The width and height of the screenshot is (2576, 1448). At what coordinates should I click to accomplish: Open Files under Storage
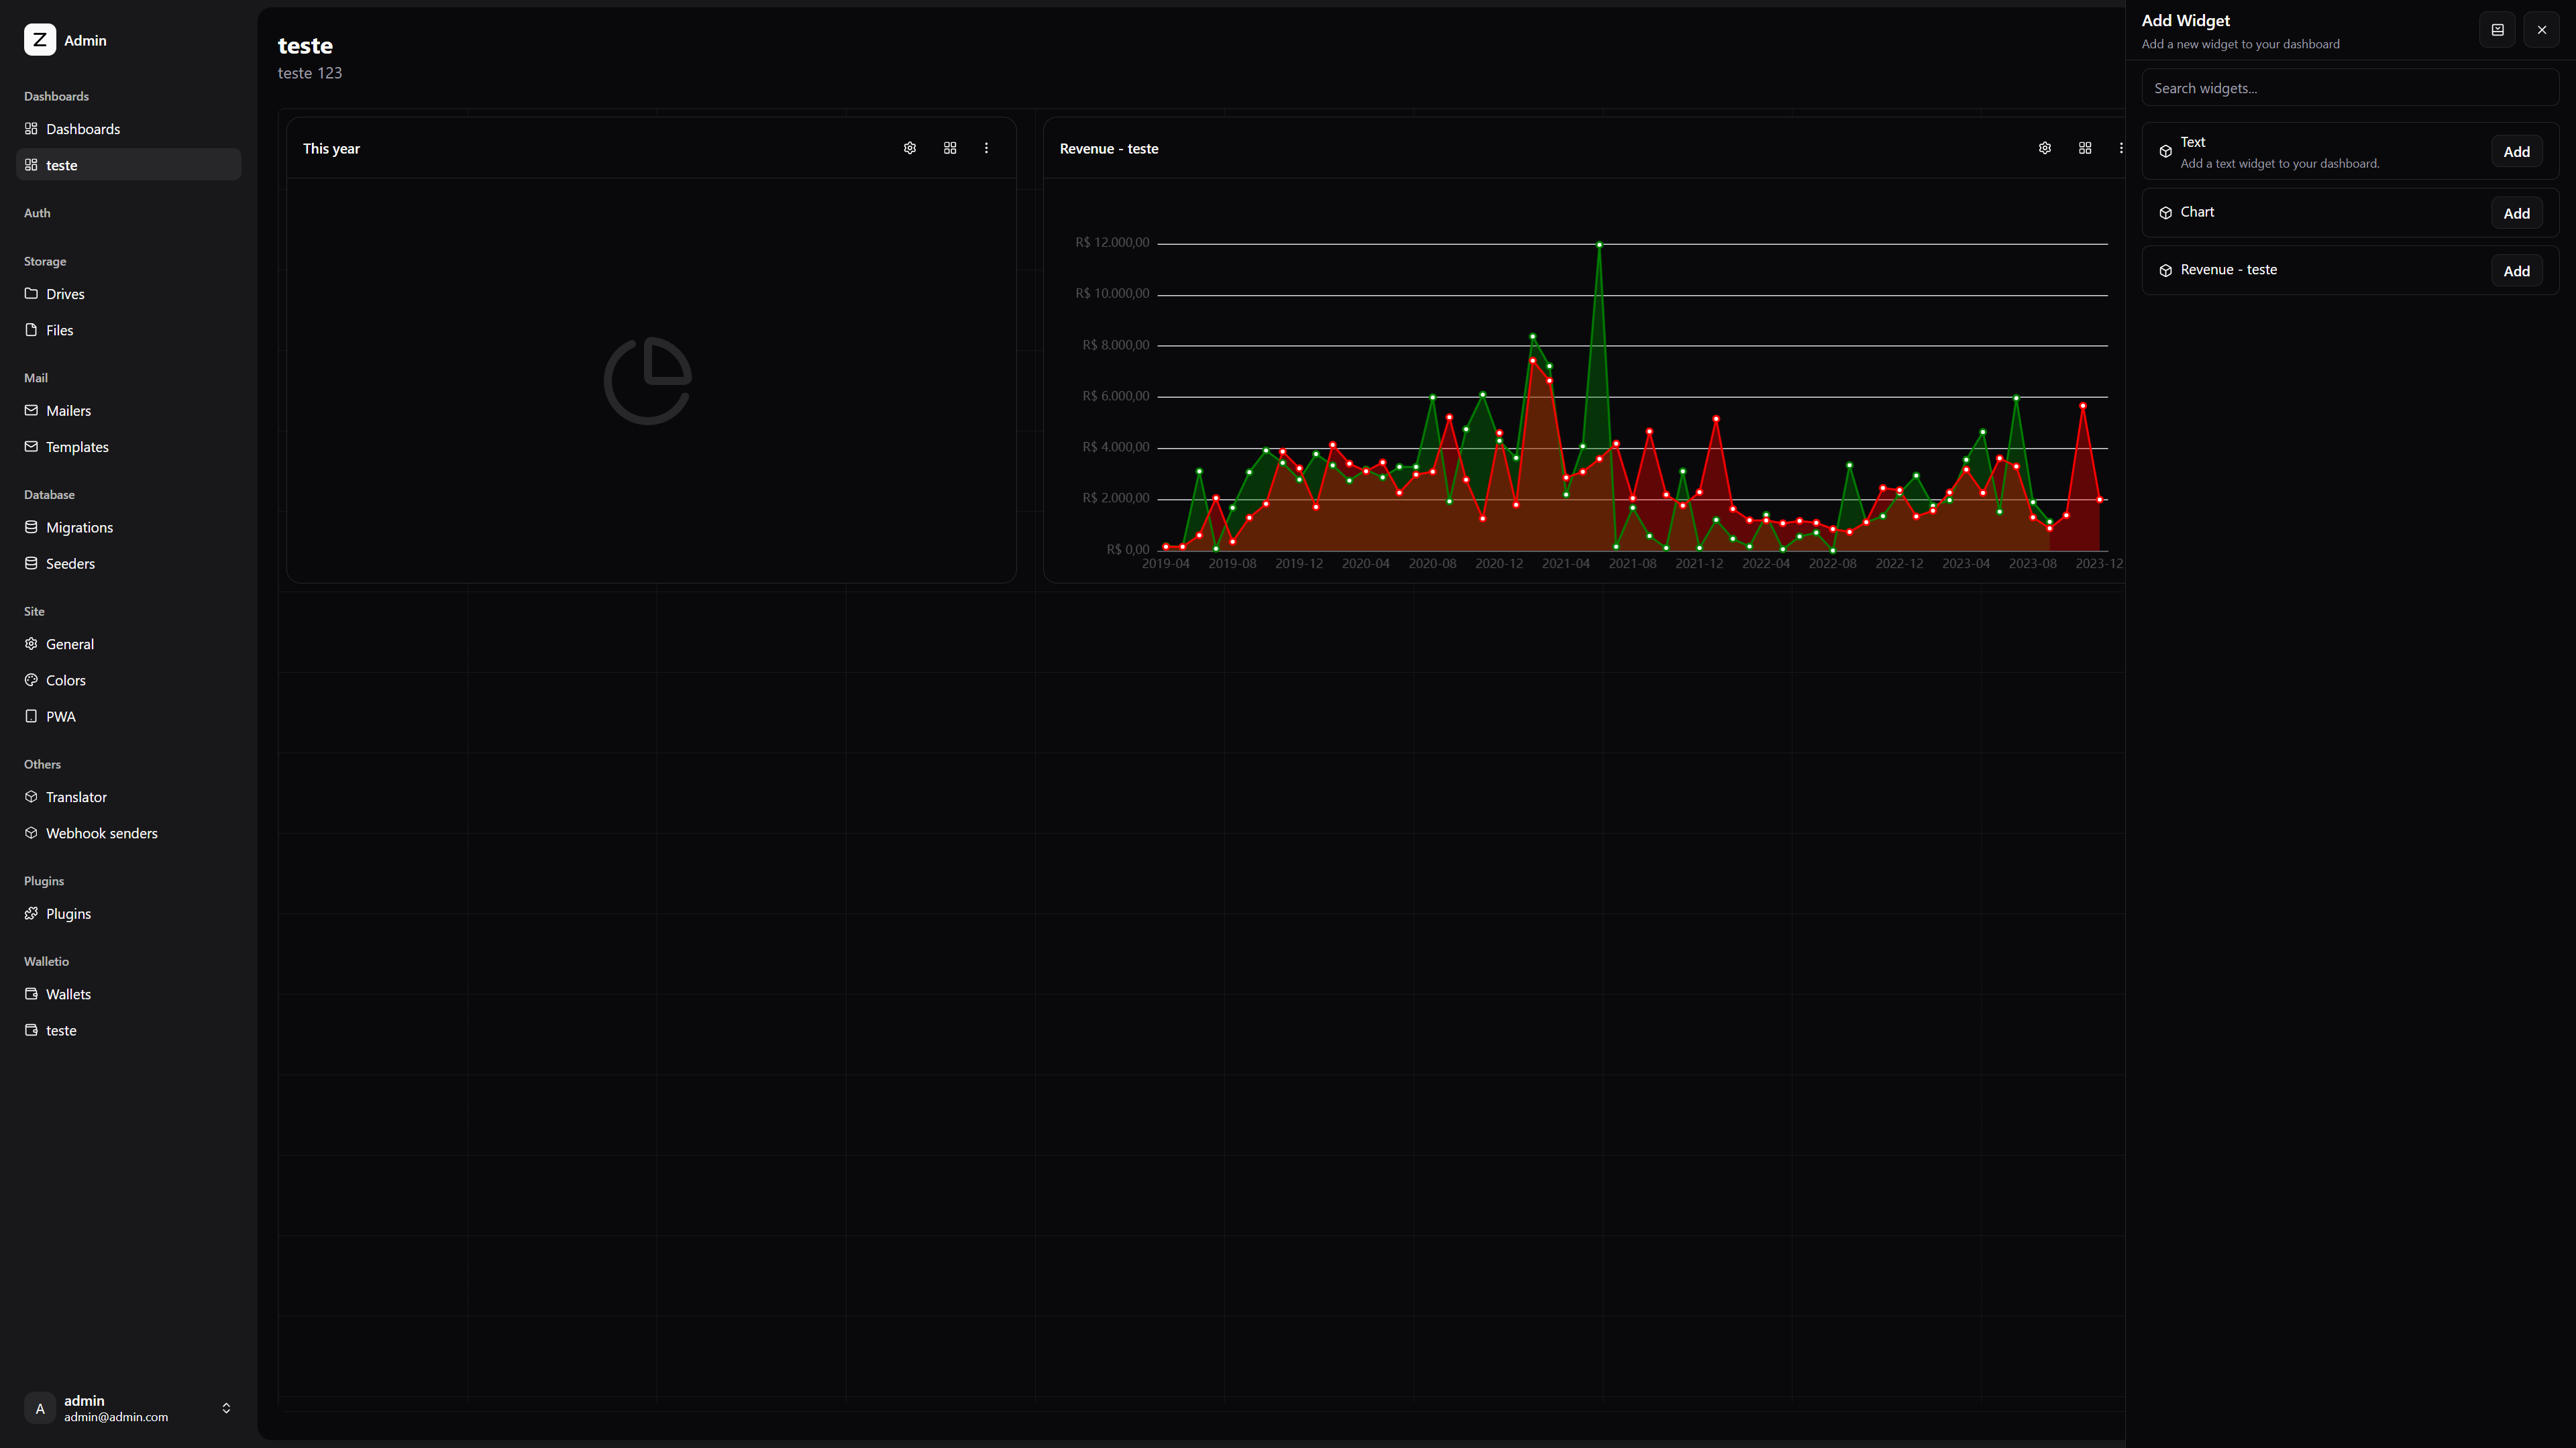tap(128, 330)
